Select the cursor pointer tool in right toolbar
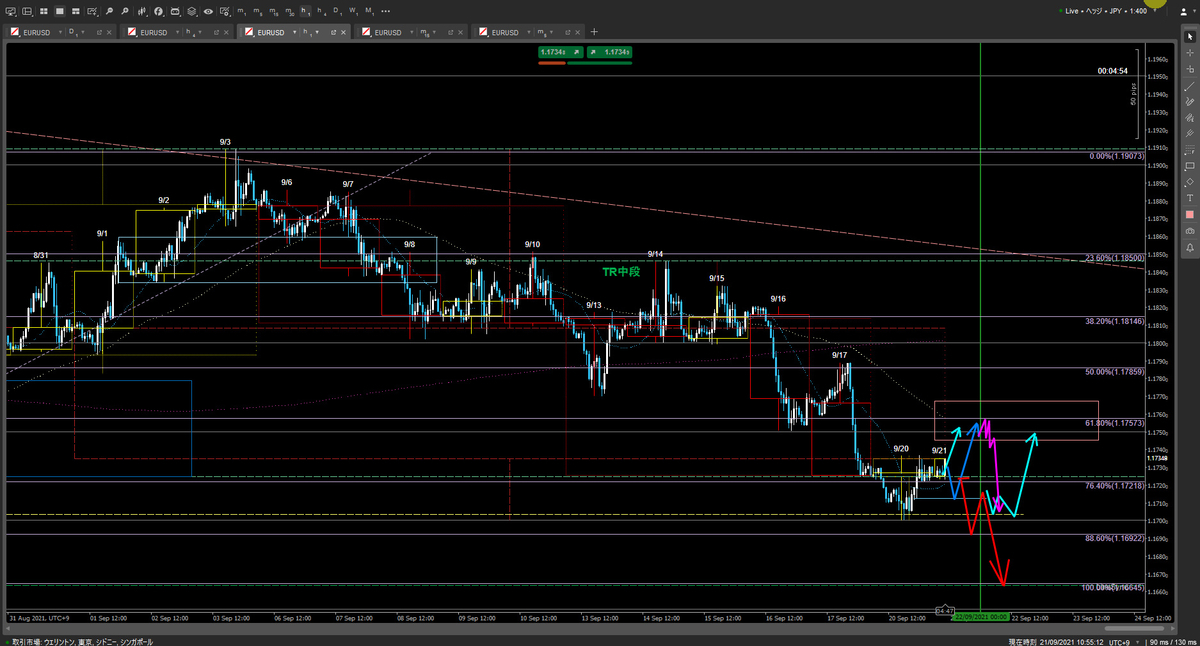The image size is (1200, 646). [x=1189, y=36]
